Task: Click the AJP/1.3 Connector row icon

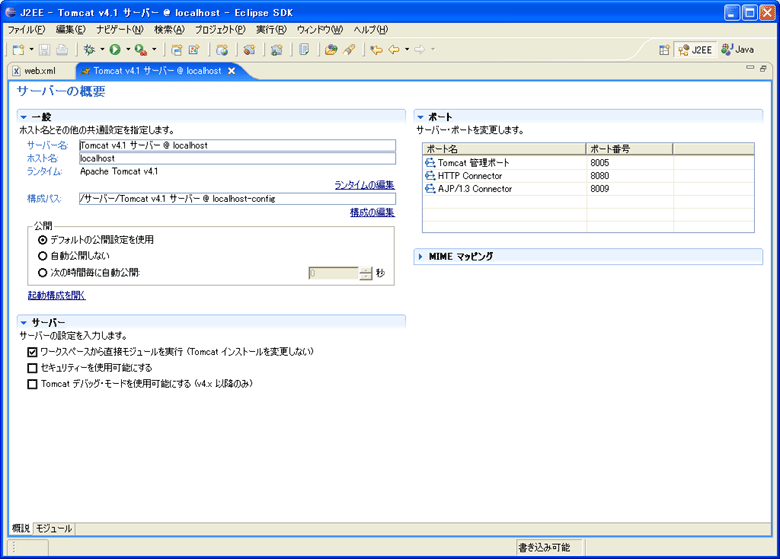Action: pos(430,188)
